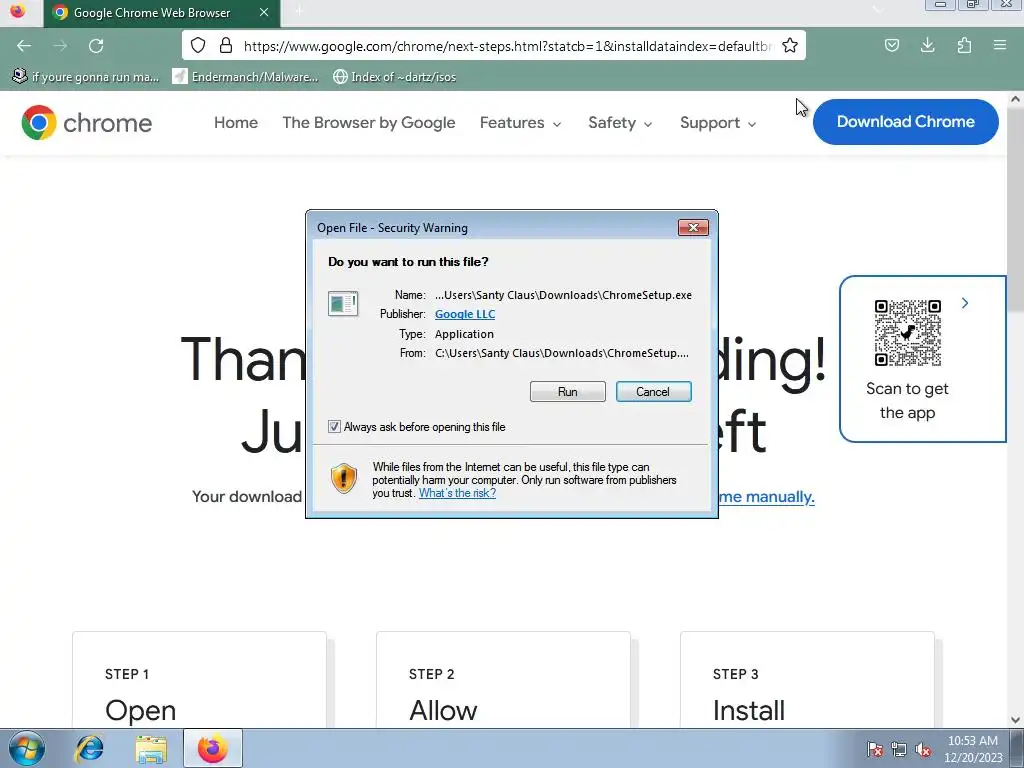This screenshot has width=1024, height=768.
Task: Expand the Scan to get the app chevron
Action: pyautogui.click(x=965, y=303)
